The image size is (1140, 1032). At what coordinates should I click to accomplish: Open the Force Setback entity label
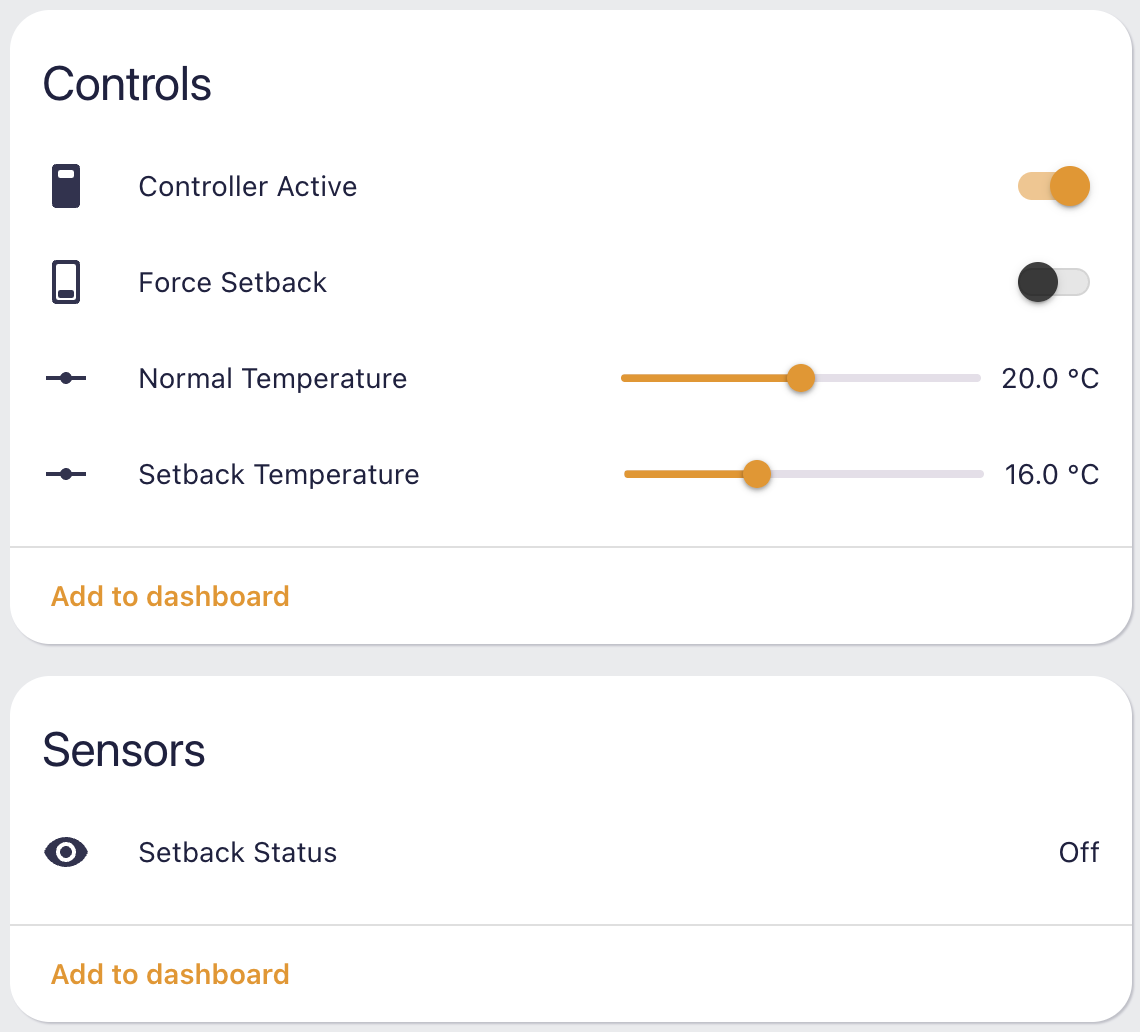[233, 282]
